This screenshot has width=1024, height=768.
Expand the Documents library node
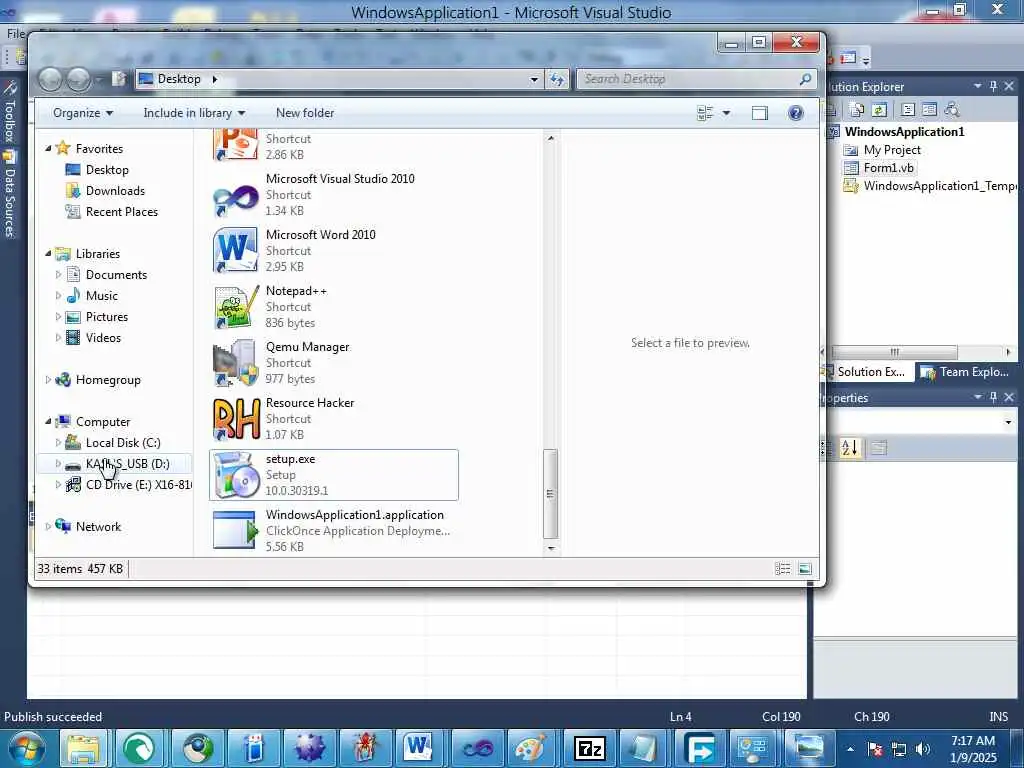pyautogui.click(x=58, y=275)
